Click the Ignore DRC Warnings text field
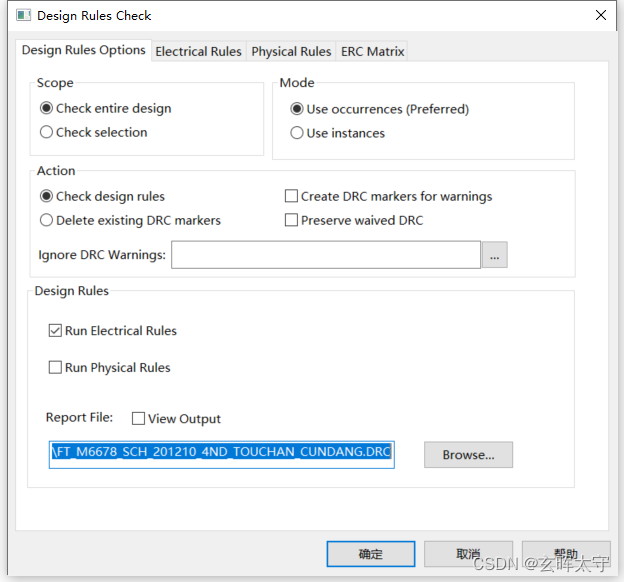 click(326, 255)
